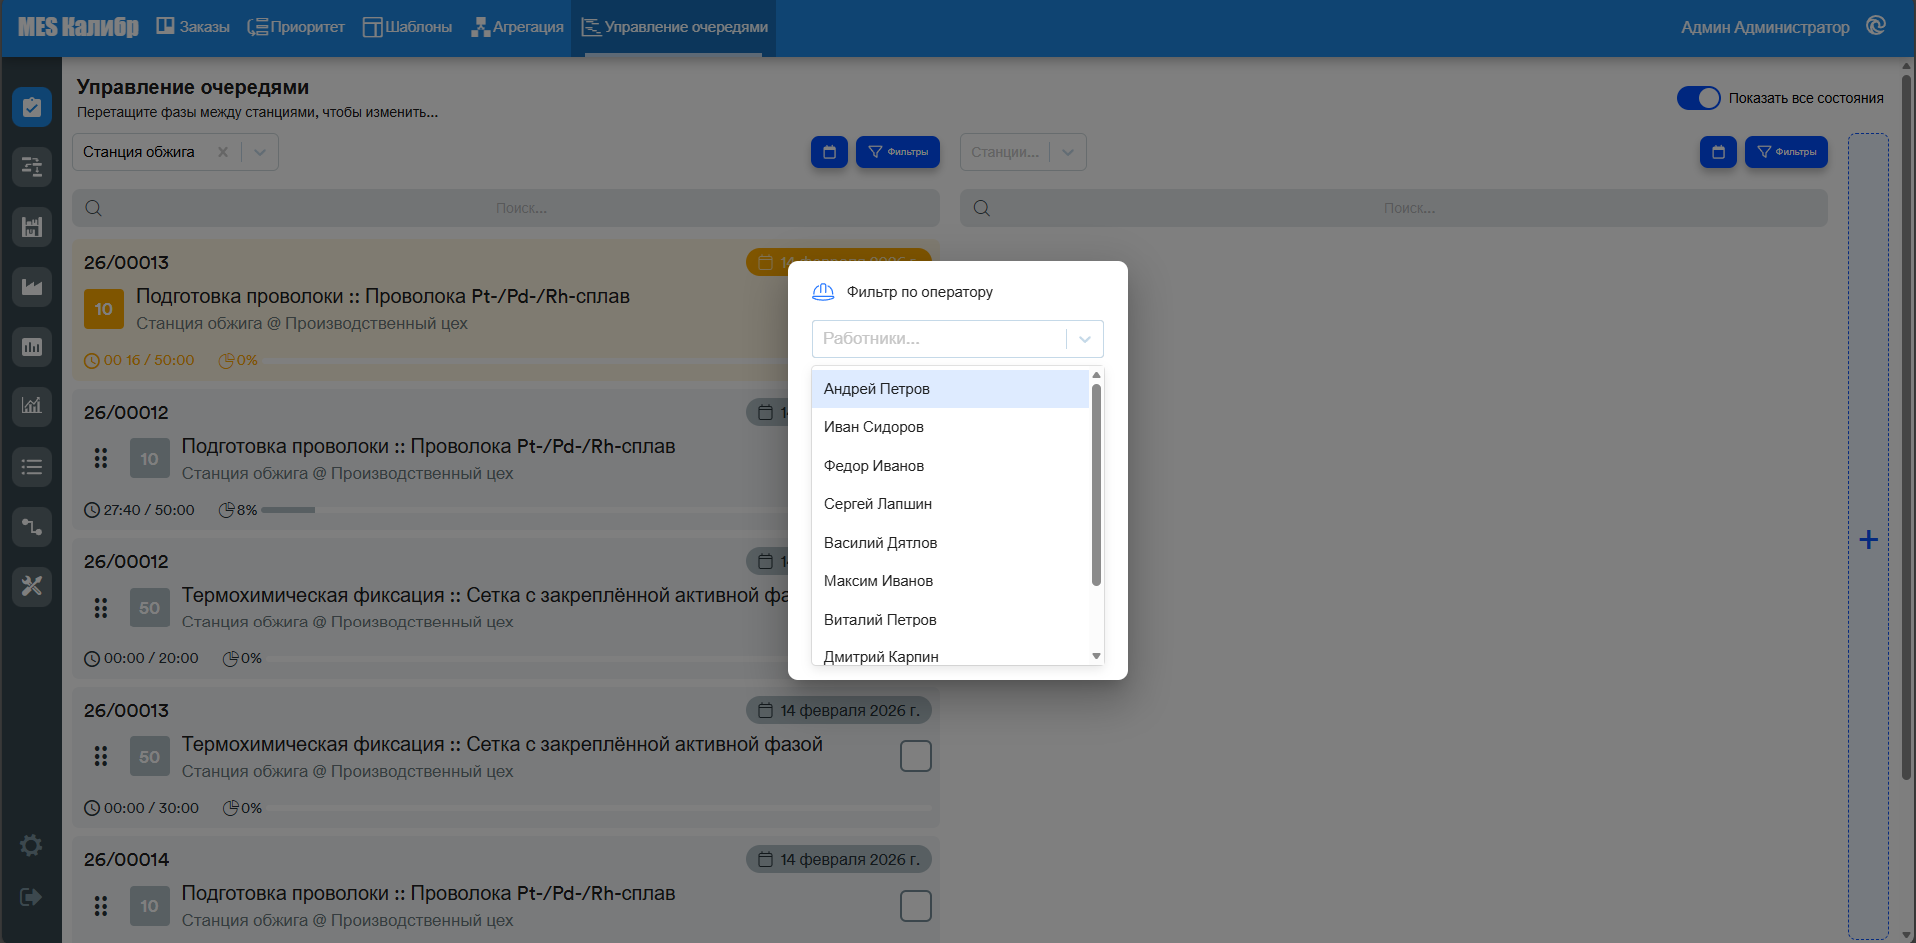Select Сергей Лапшин from workers list

click(950, 504)
